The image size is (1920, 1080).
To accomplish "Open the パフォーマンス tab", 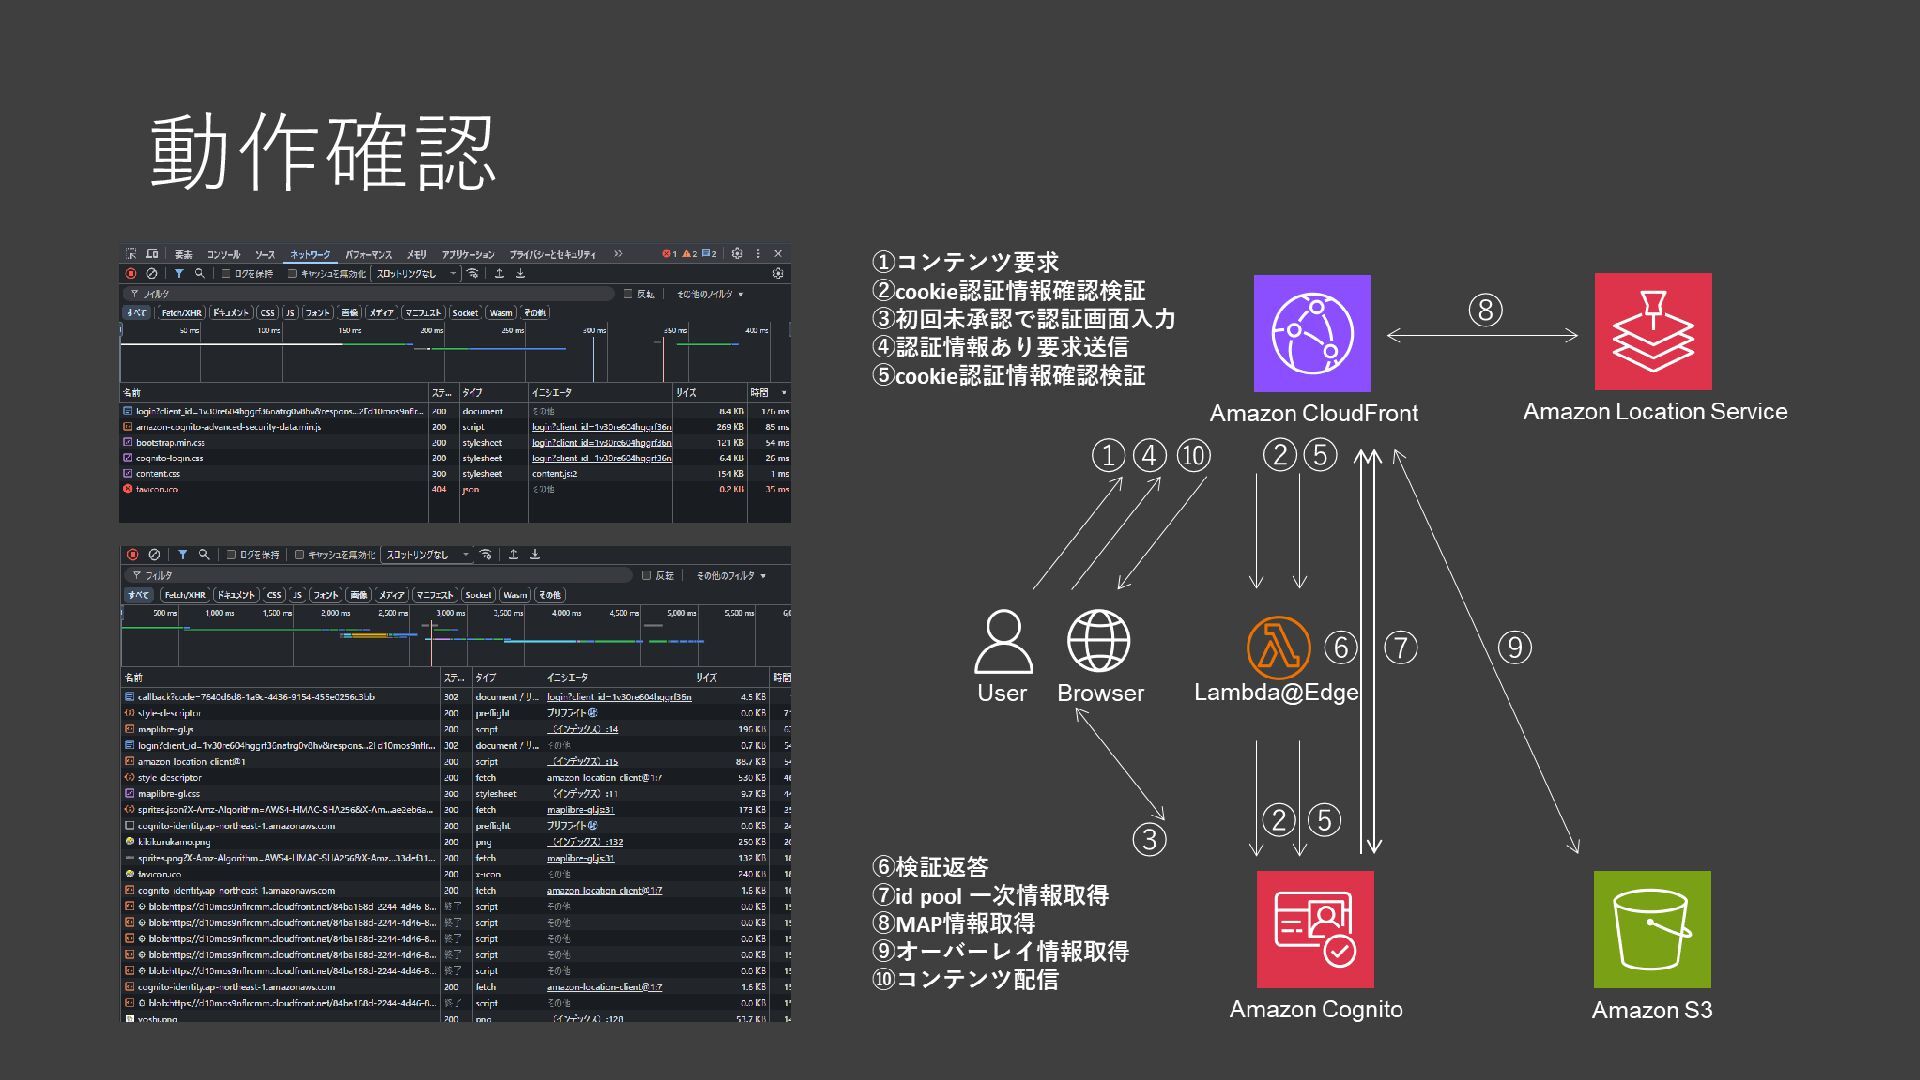I will click(x=368, y=255).
